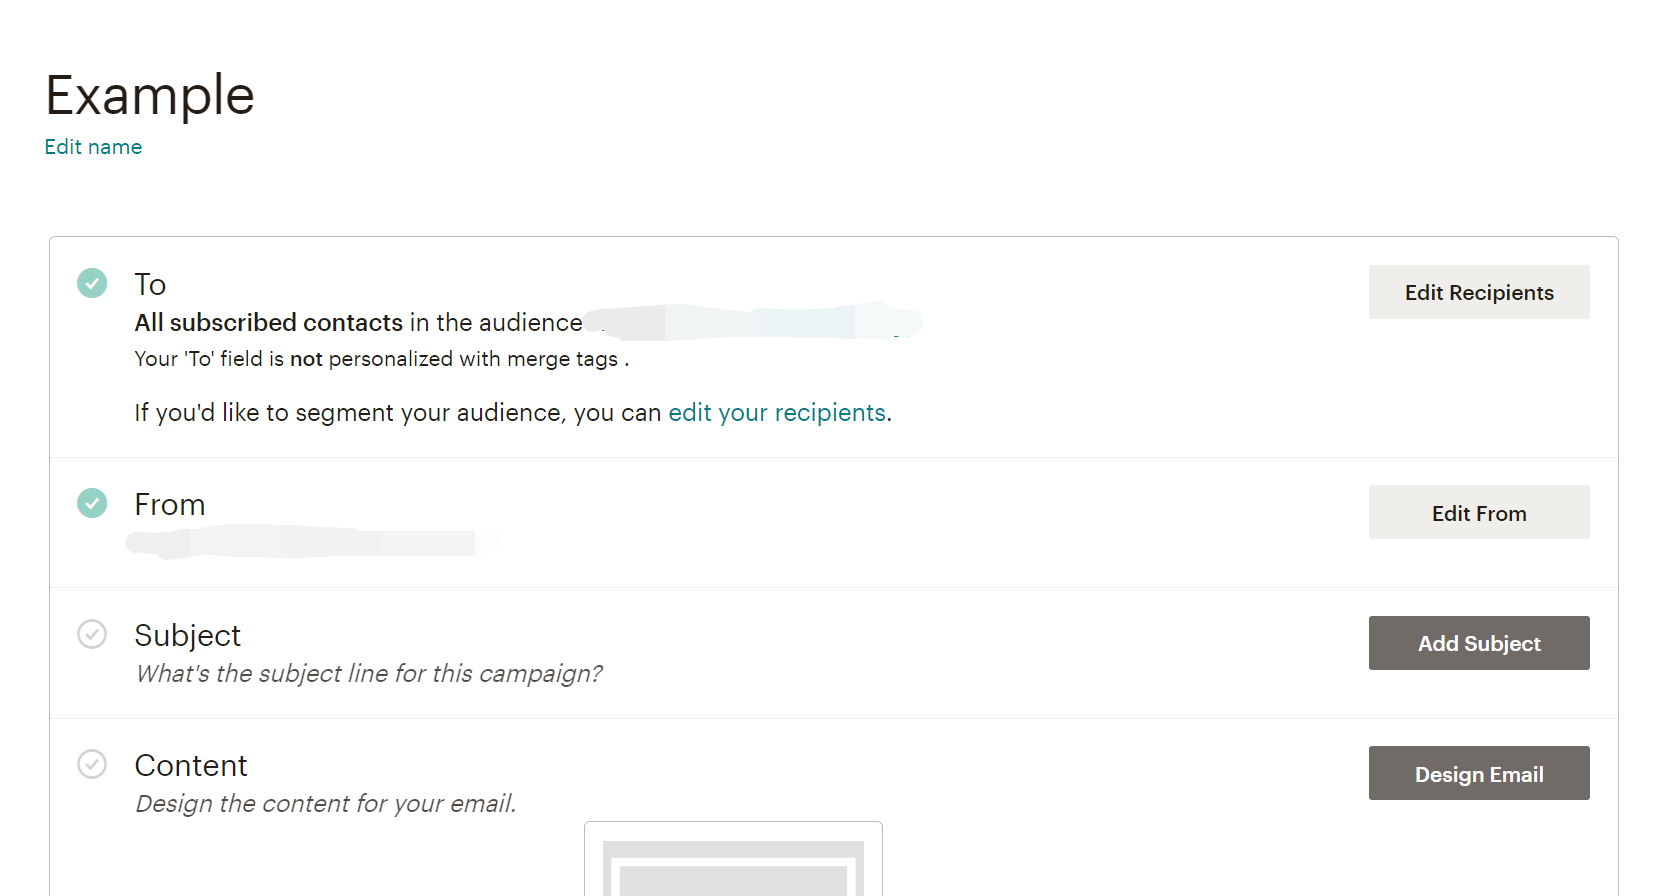Click the subject line prompt text
Viewport: 1664px width, 896px height.
(369, 674)
